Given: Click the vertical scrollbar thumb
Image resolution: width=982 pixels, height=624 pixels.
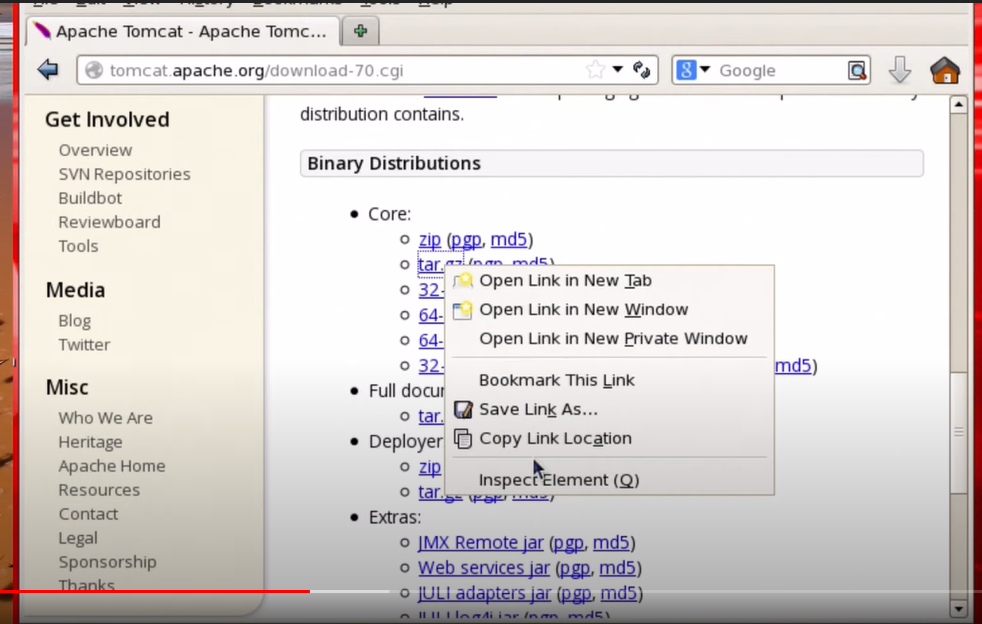Looking at the screenshot, I should 958,432.
